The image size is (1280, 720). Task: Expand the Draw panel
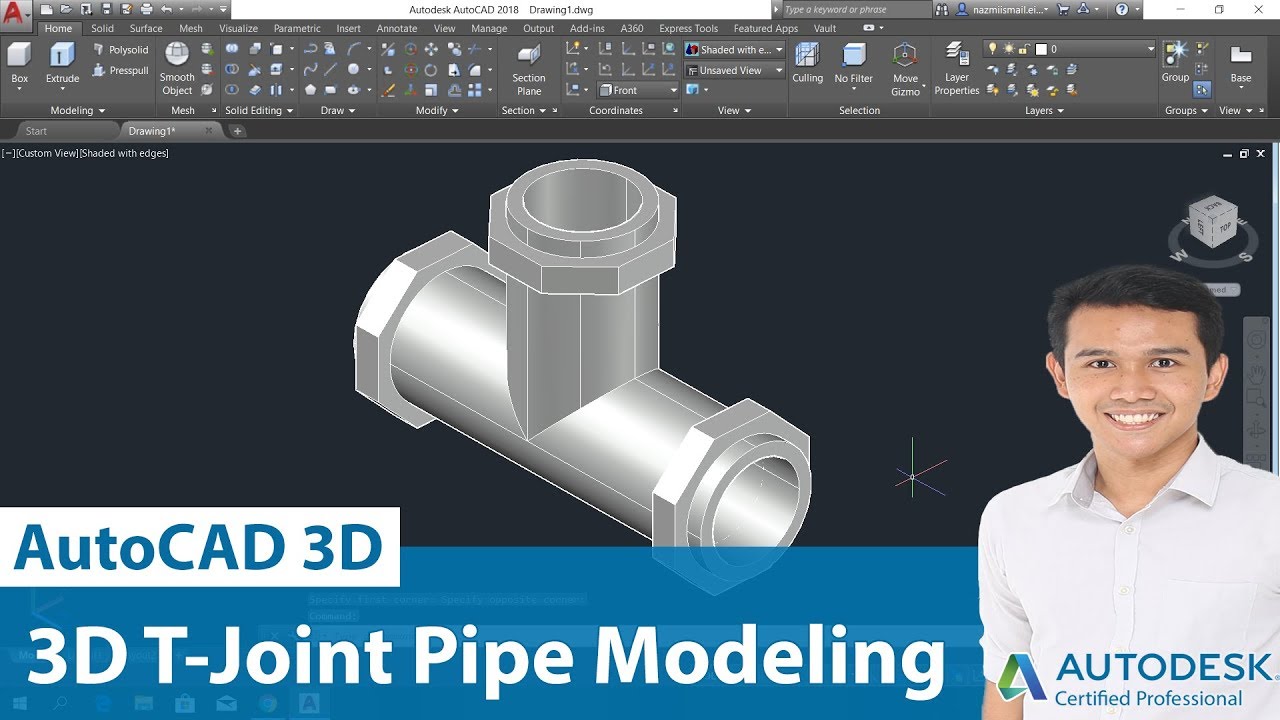point(338,110)
